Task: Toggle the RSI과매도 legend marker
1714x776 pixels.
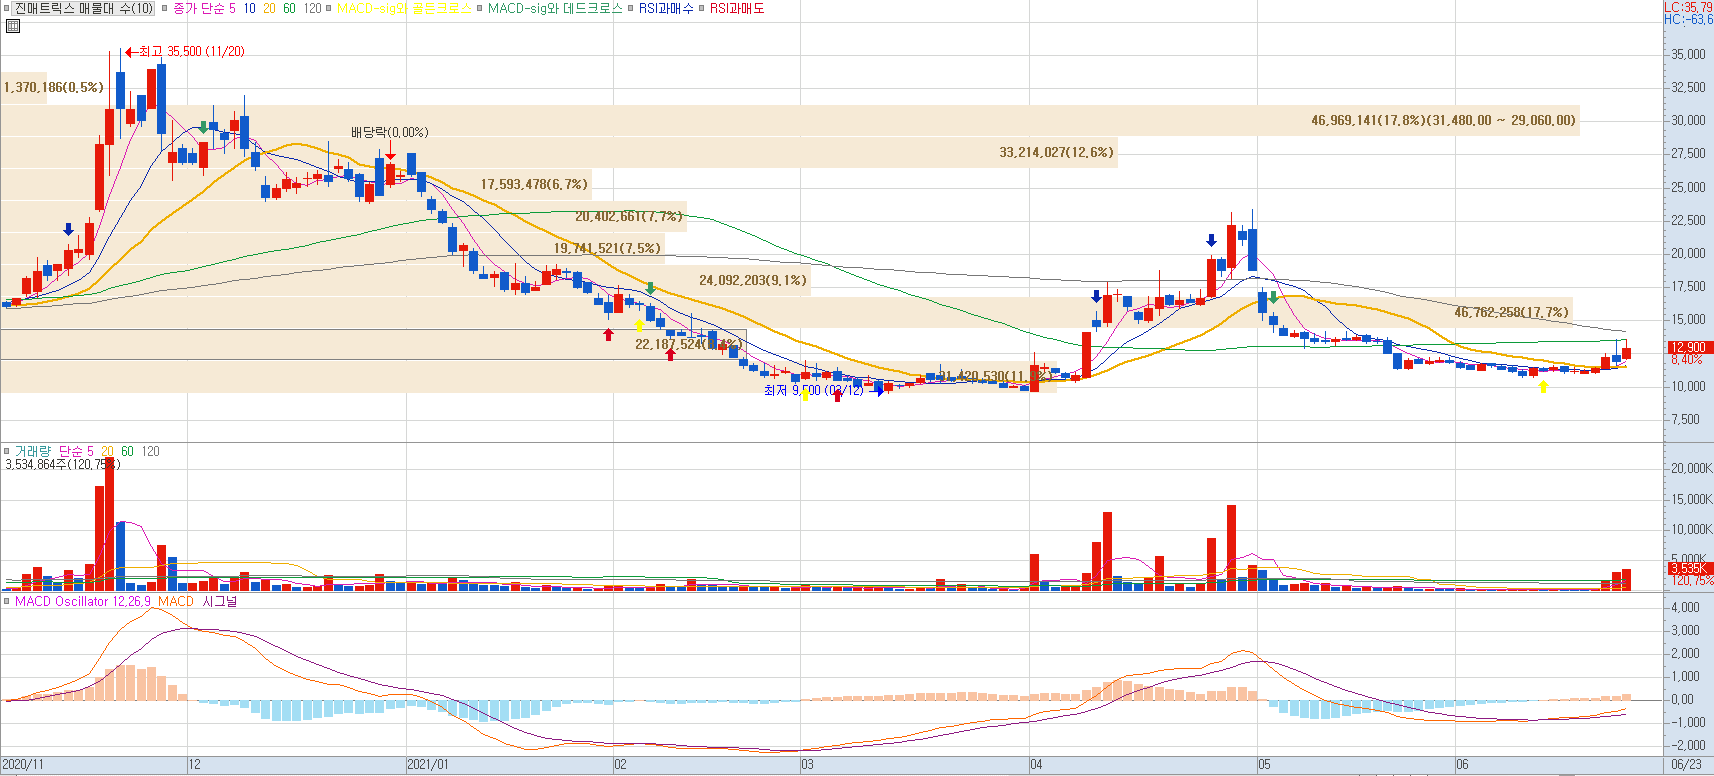Action: pyautogui.click(x=702, y=8)
